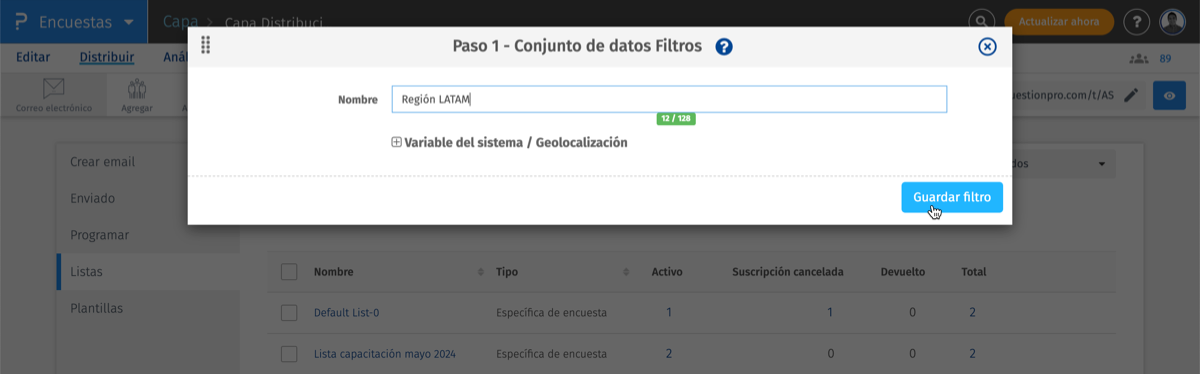Check the Default List-0 row checkbox

(x=289, y=313)
